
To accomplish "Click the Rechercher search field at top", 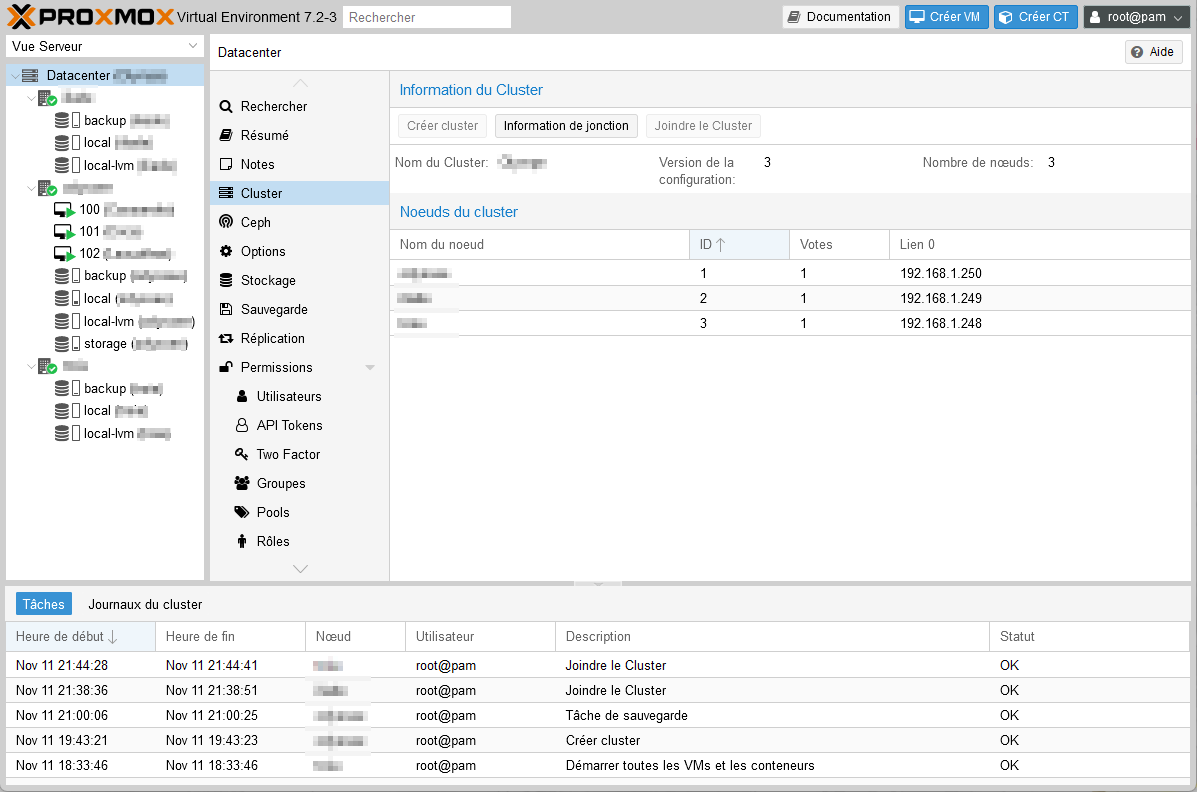I will point(426,17).
